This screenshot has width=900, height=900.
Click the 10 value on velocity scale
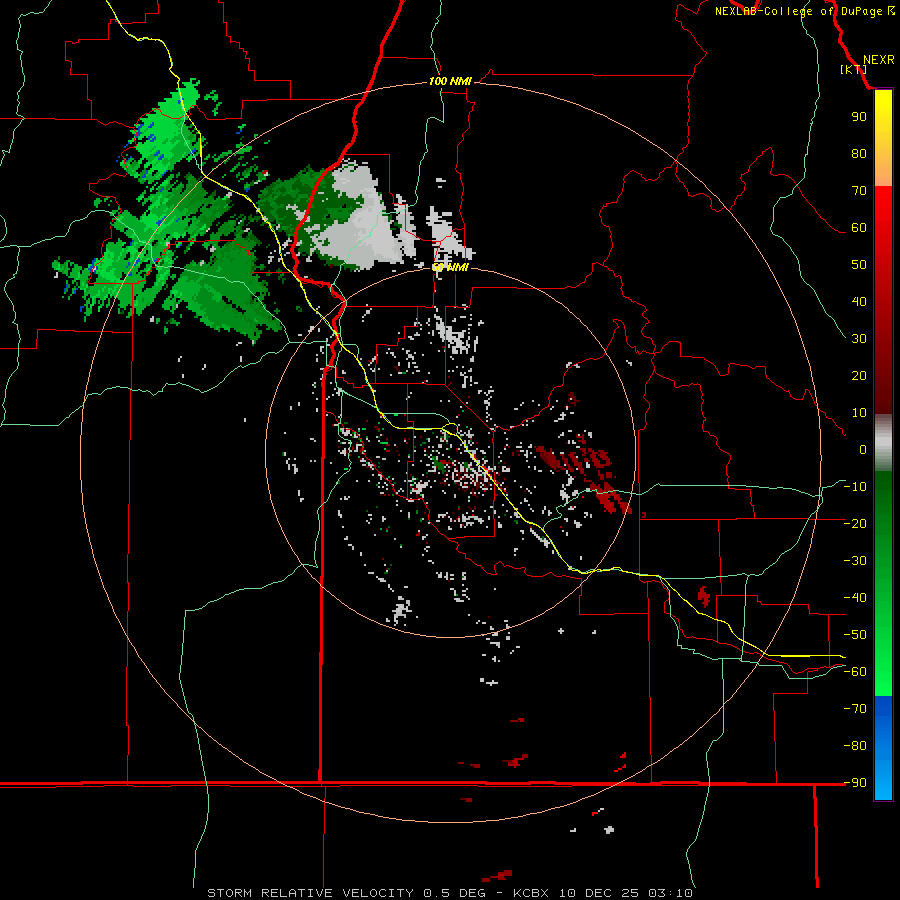(x=859, y=413)
